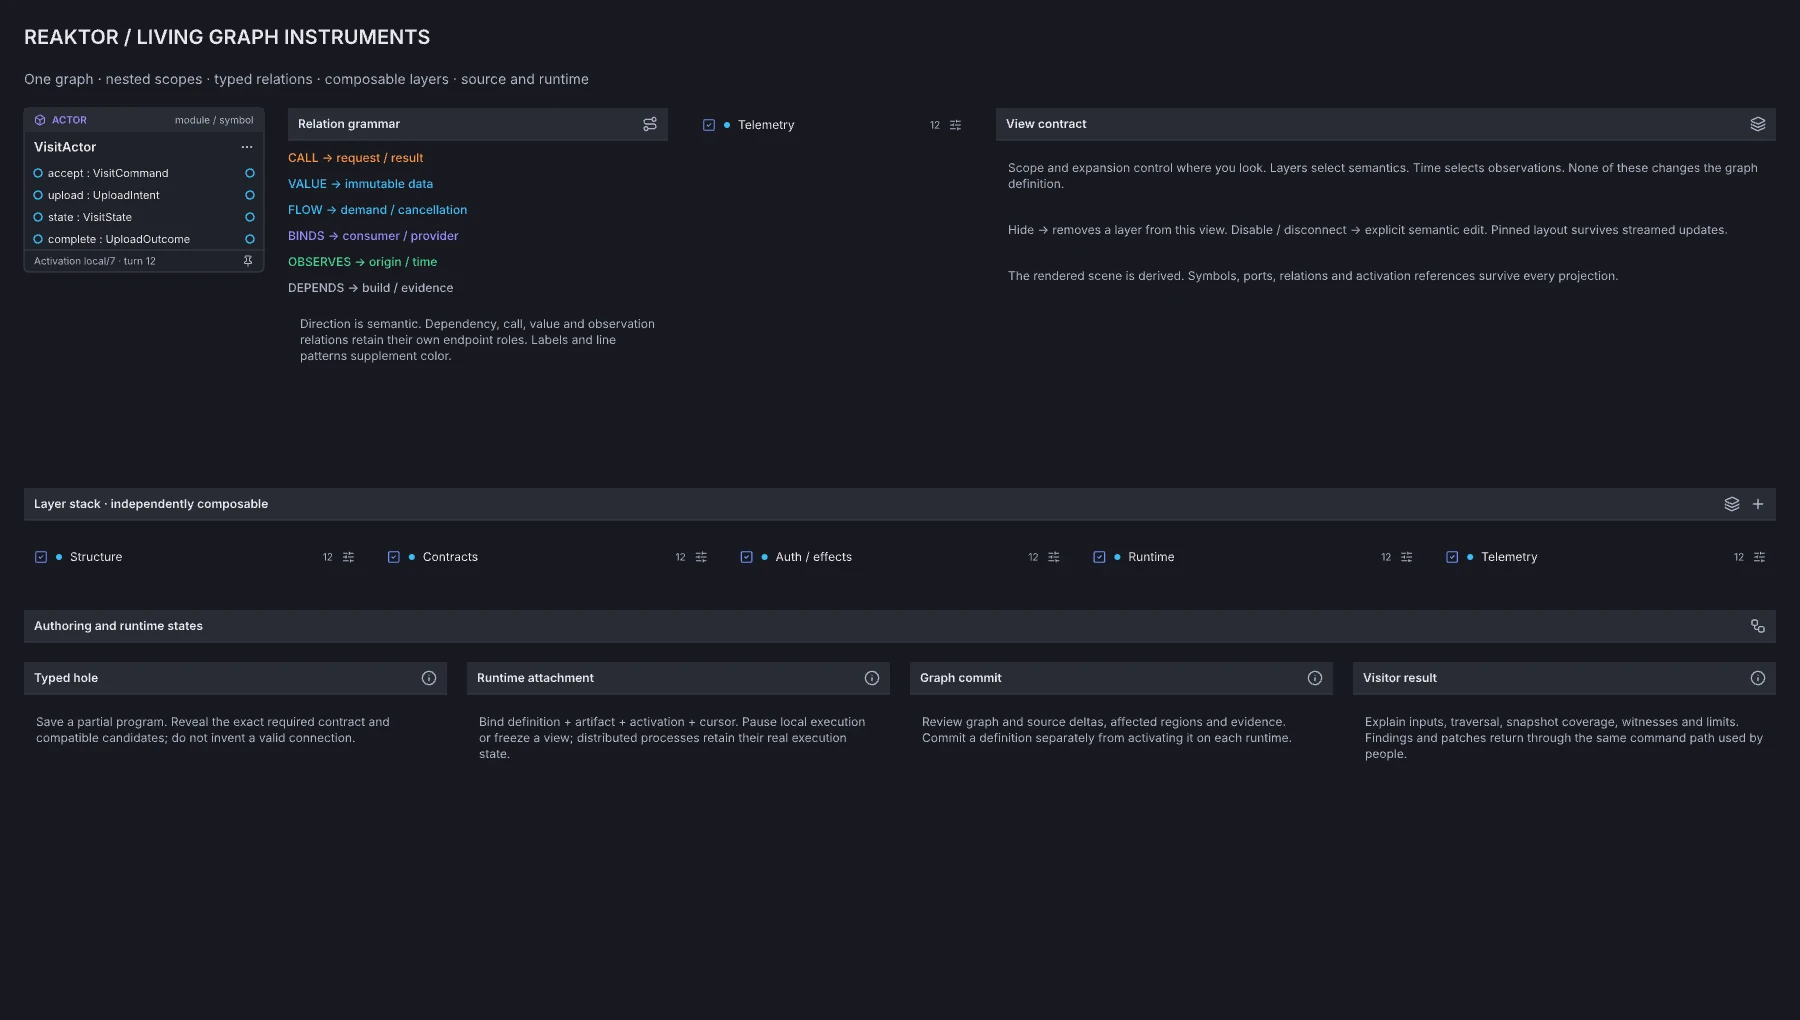Pin the Activation local/7 footer
Screen dimensions: 1800x1020
click(248, 261)
